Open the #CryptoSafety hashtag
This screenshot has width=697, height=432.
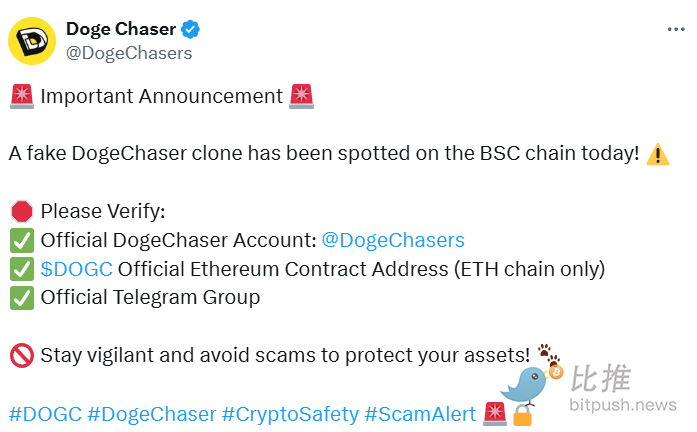[x=289, y=413]
